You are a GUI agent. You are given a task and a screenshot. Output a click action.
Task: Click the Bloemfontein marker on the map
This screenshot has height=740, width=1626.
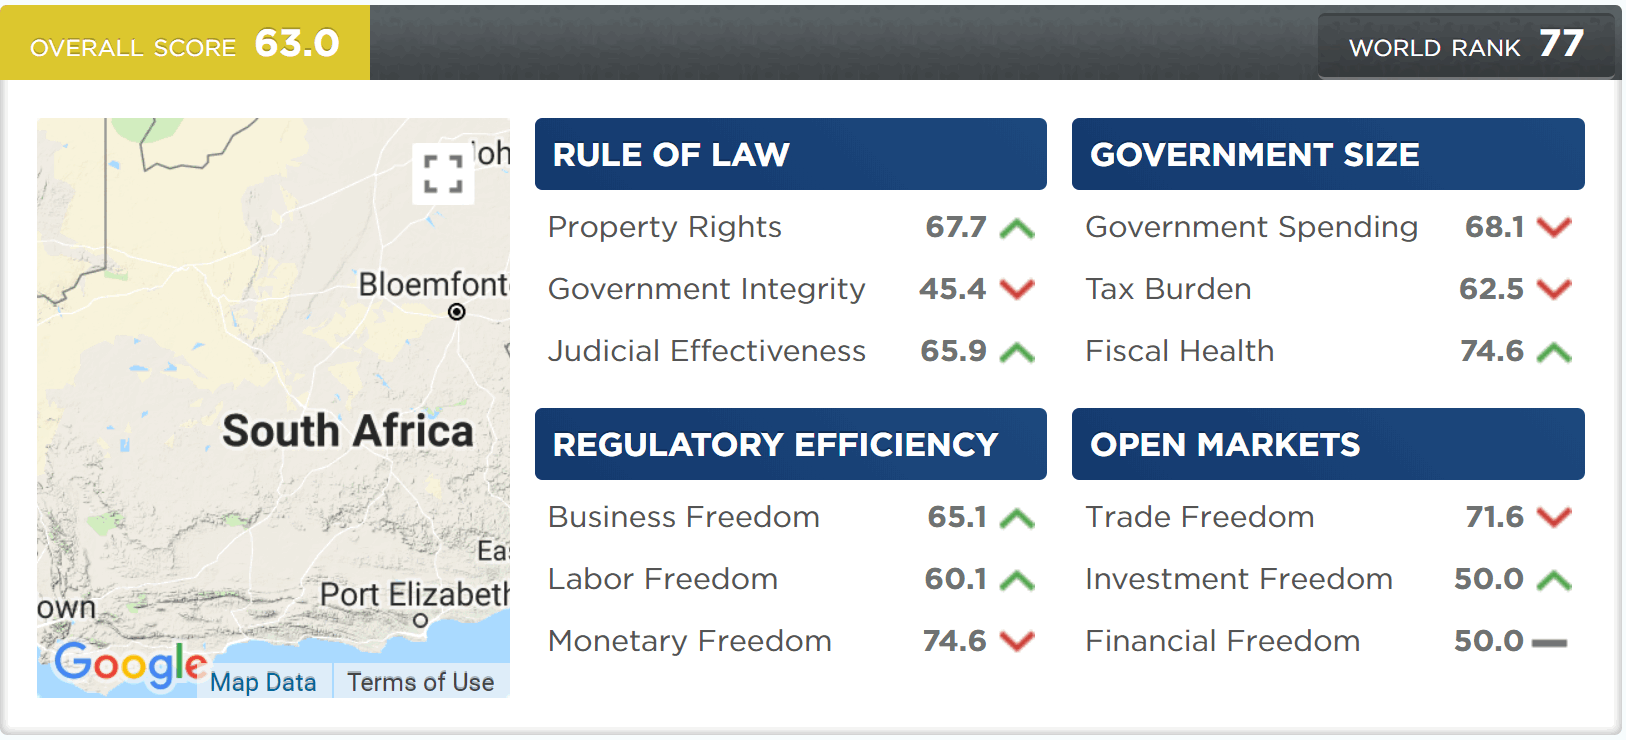click(x=457, y=312)
